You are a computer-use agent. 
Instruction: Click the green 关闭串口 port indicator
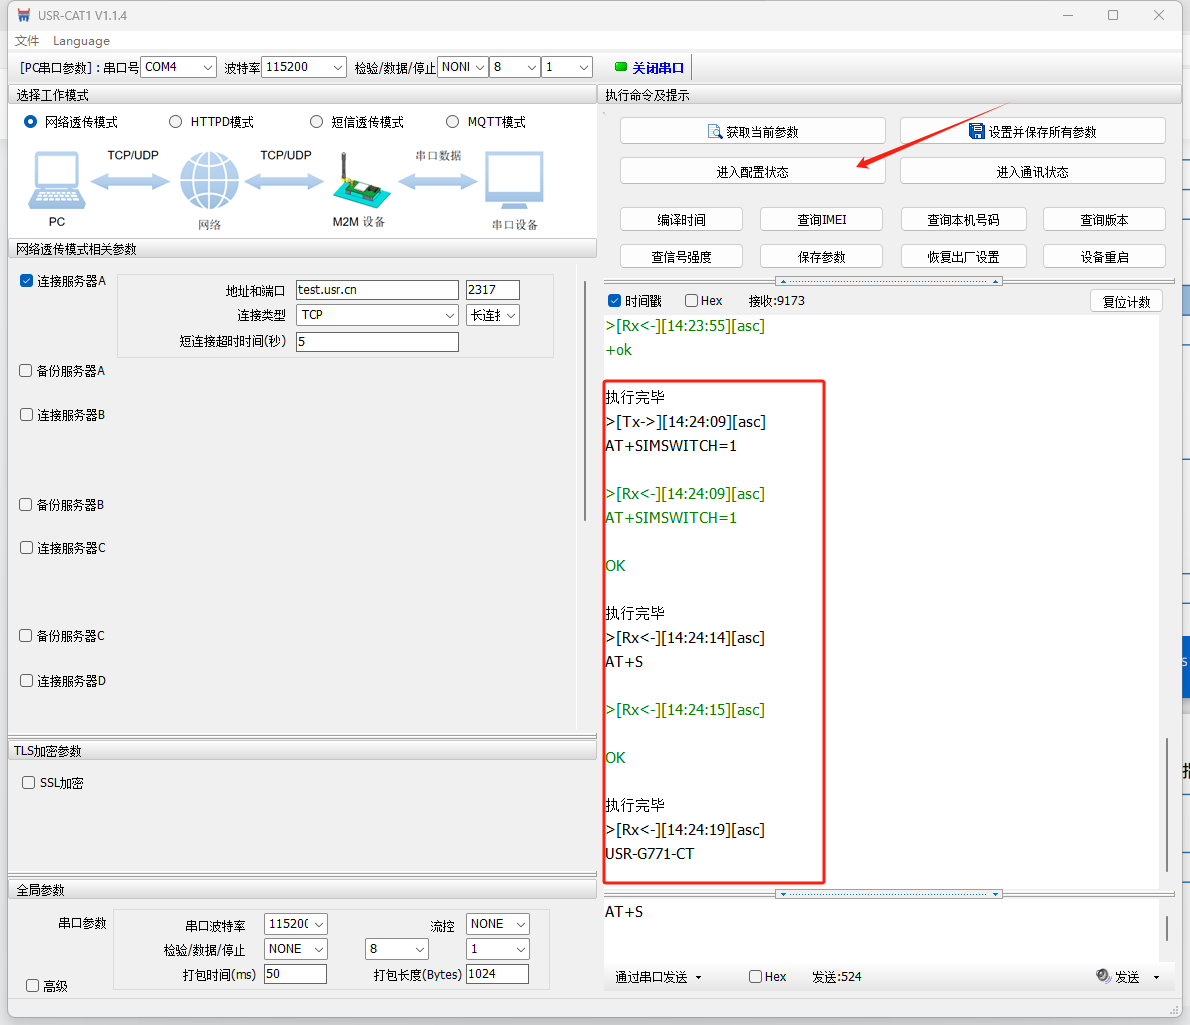point(621,68)
